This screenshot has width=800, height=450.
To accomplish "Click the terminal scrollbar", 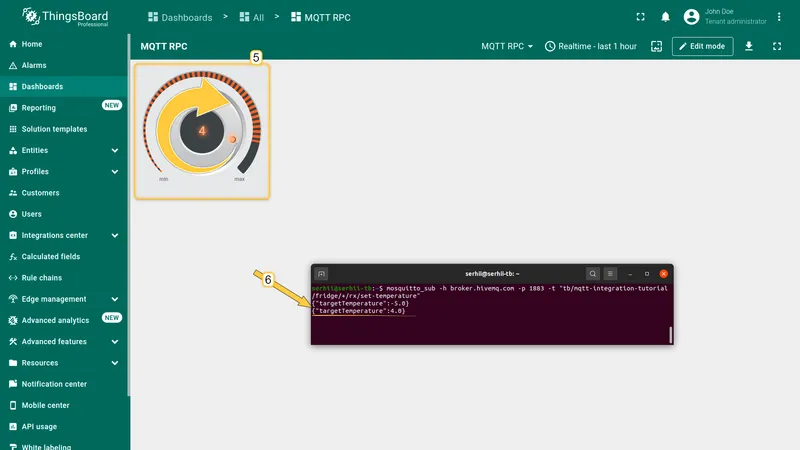I will click(x=670, y=335).
